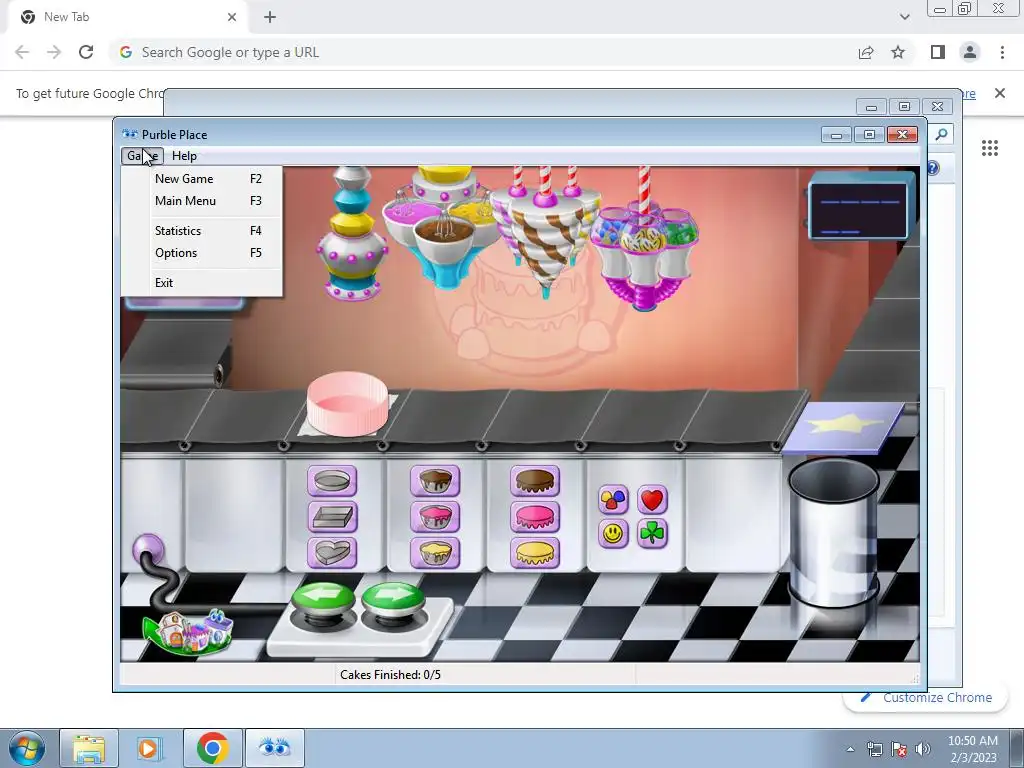Bookmark this tab with the star icon
The height and width of the screenshot is (768, 1024).
(898, 52)
